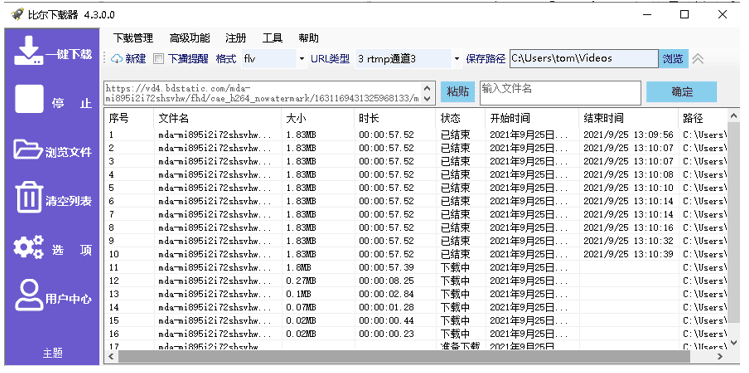
Task: Click the horizontal scrollbar right arrow
Action: (721, 357)
